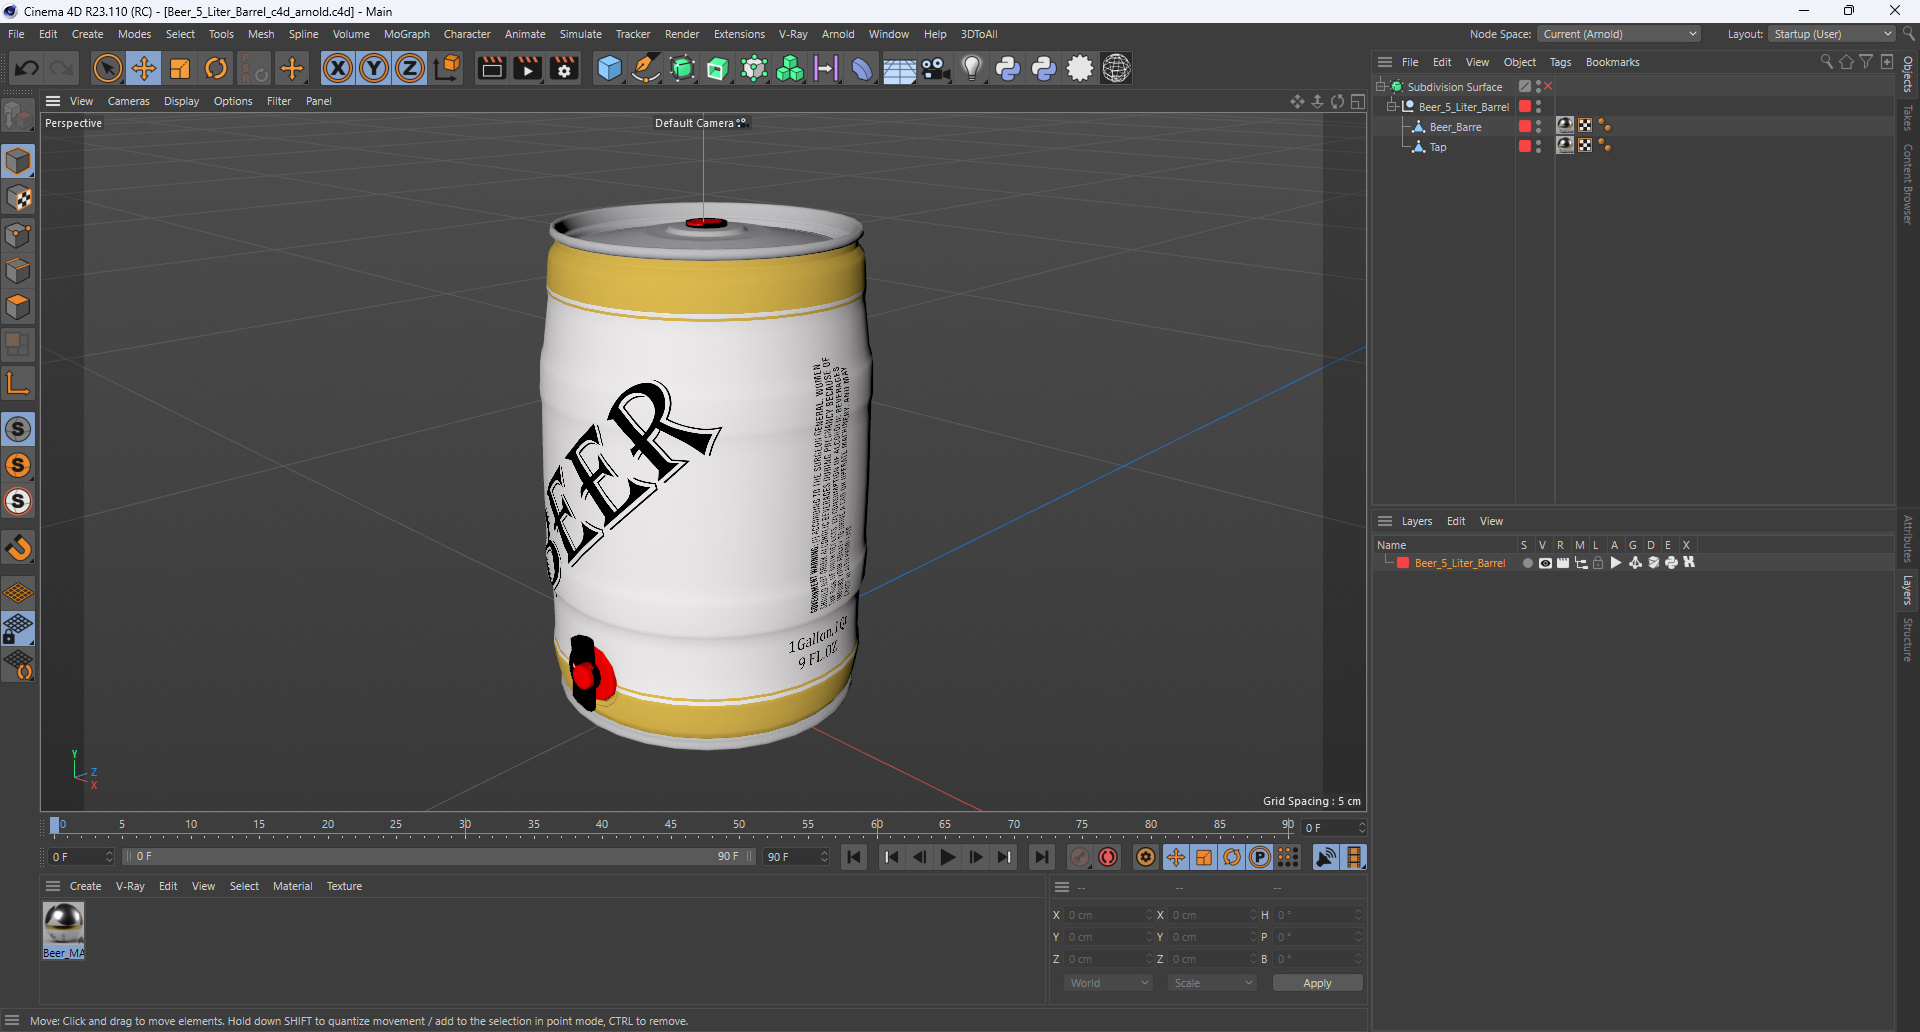Collapse Subdivision Surface tree node
This screenshot has width=1920, height=1032.
point(1380,86)
